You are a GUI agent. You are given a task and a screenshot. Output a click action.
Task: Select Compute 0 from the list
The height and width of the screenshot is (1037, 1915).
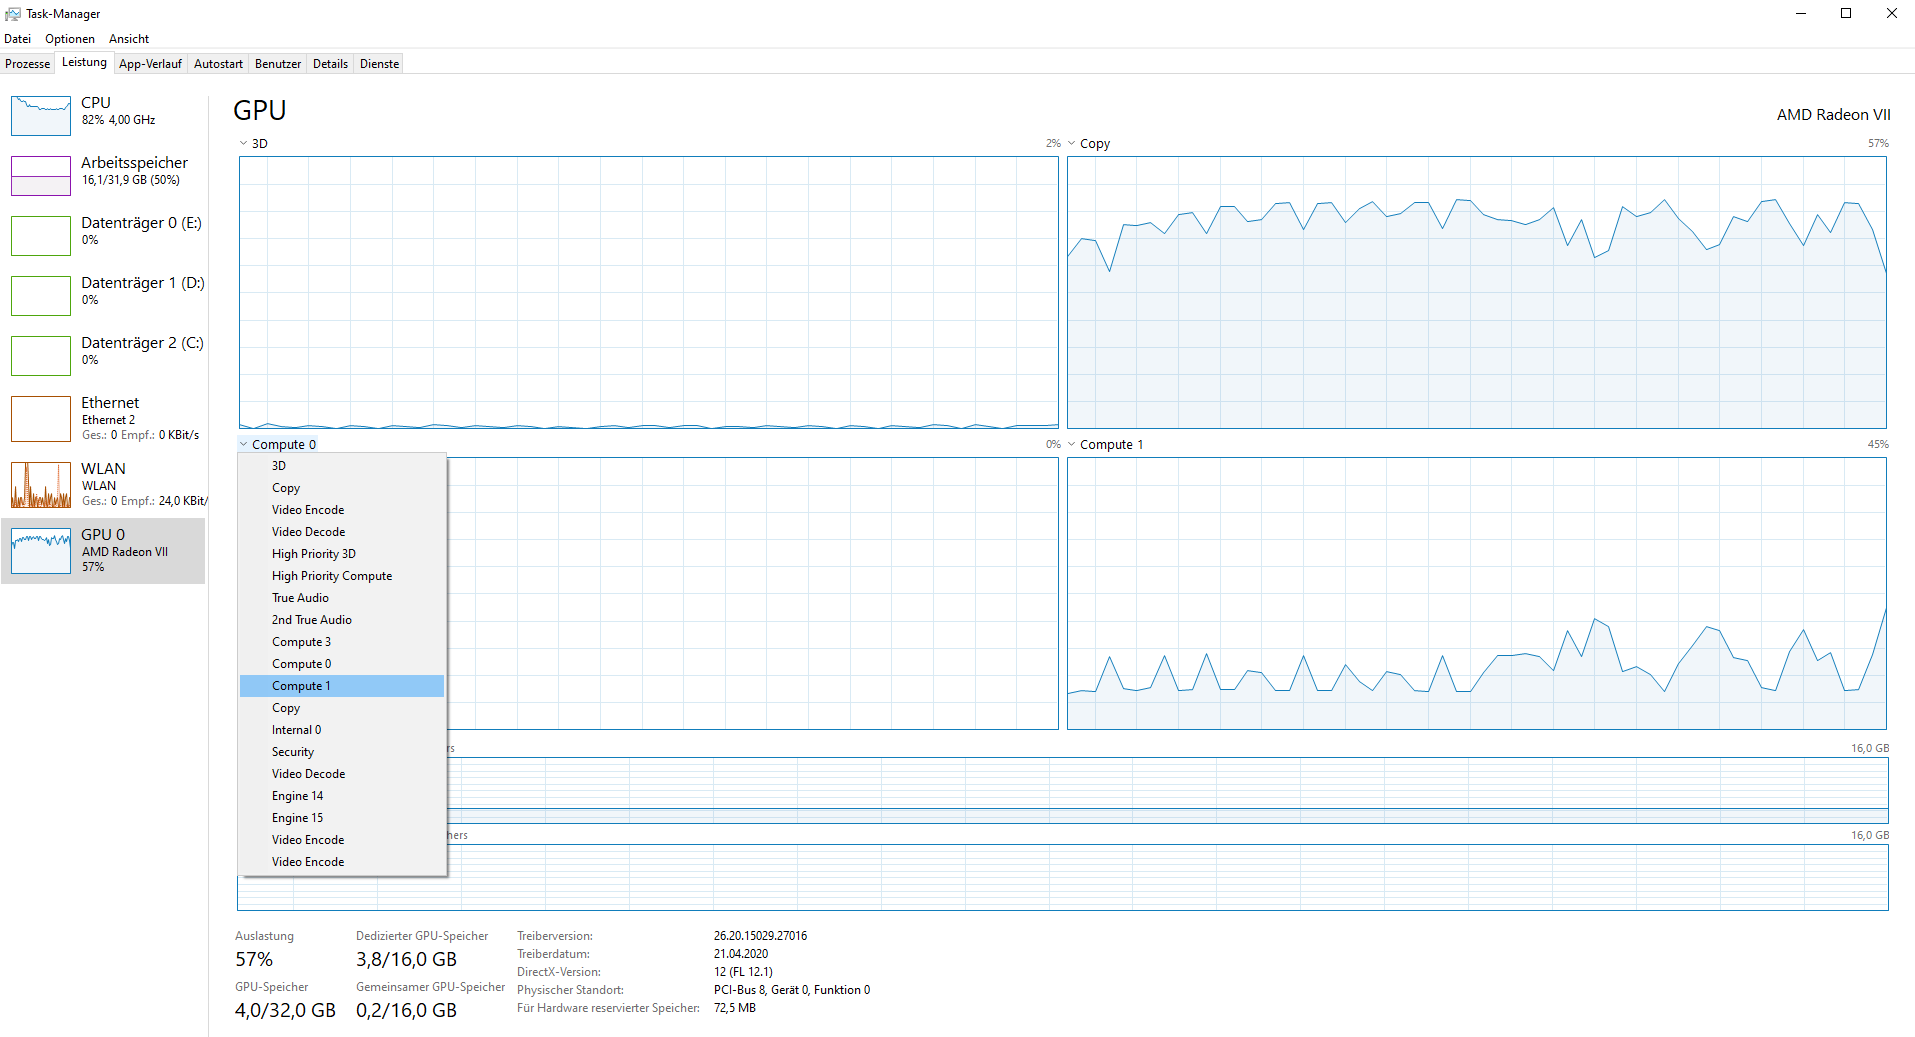(342, 664)
